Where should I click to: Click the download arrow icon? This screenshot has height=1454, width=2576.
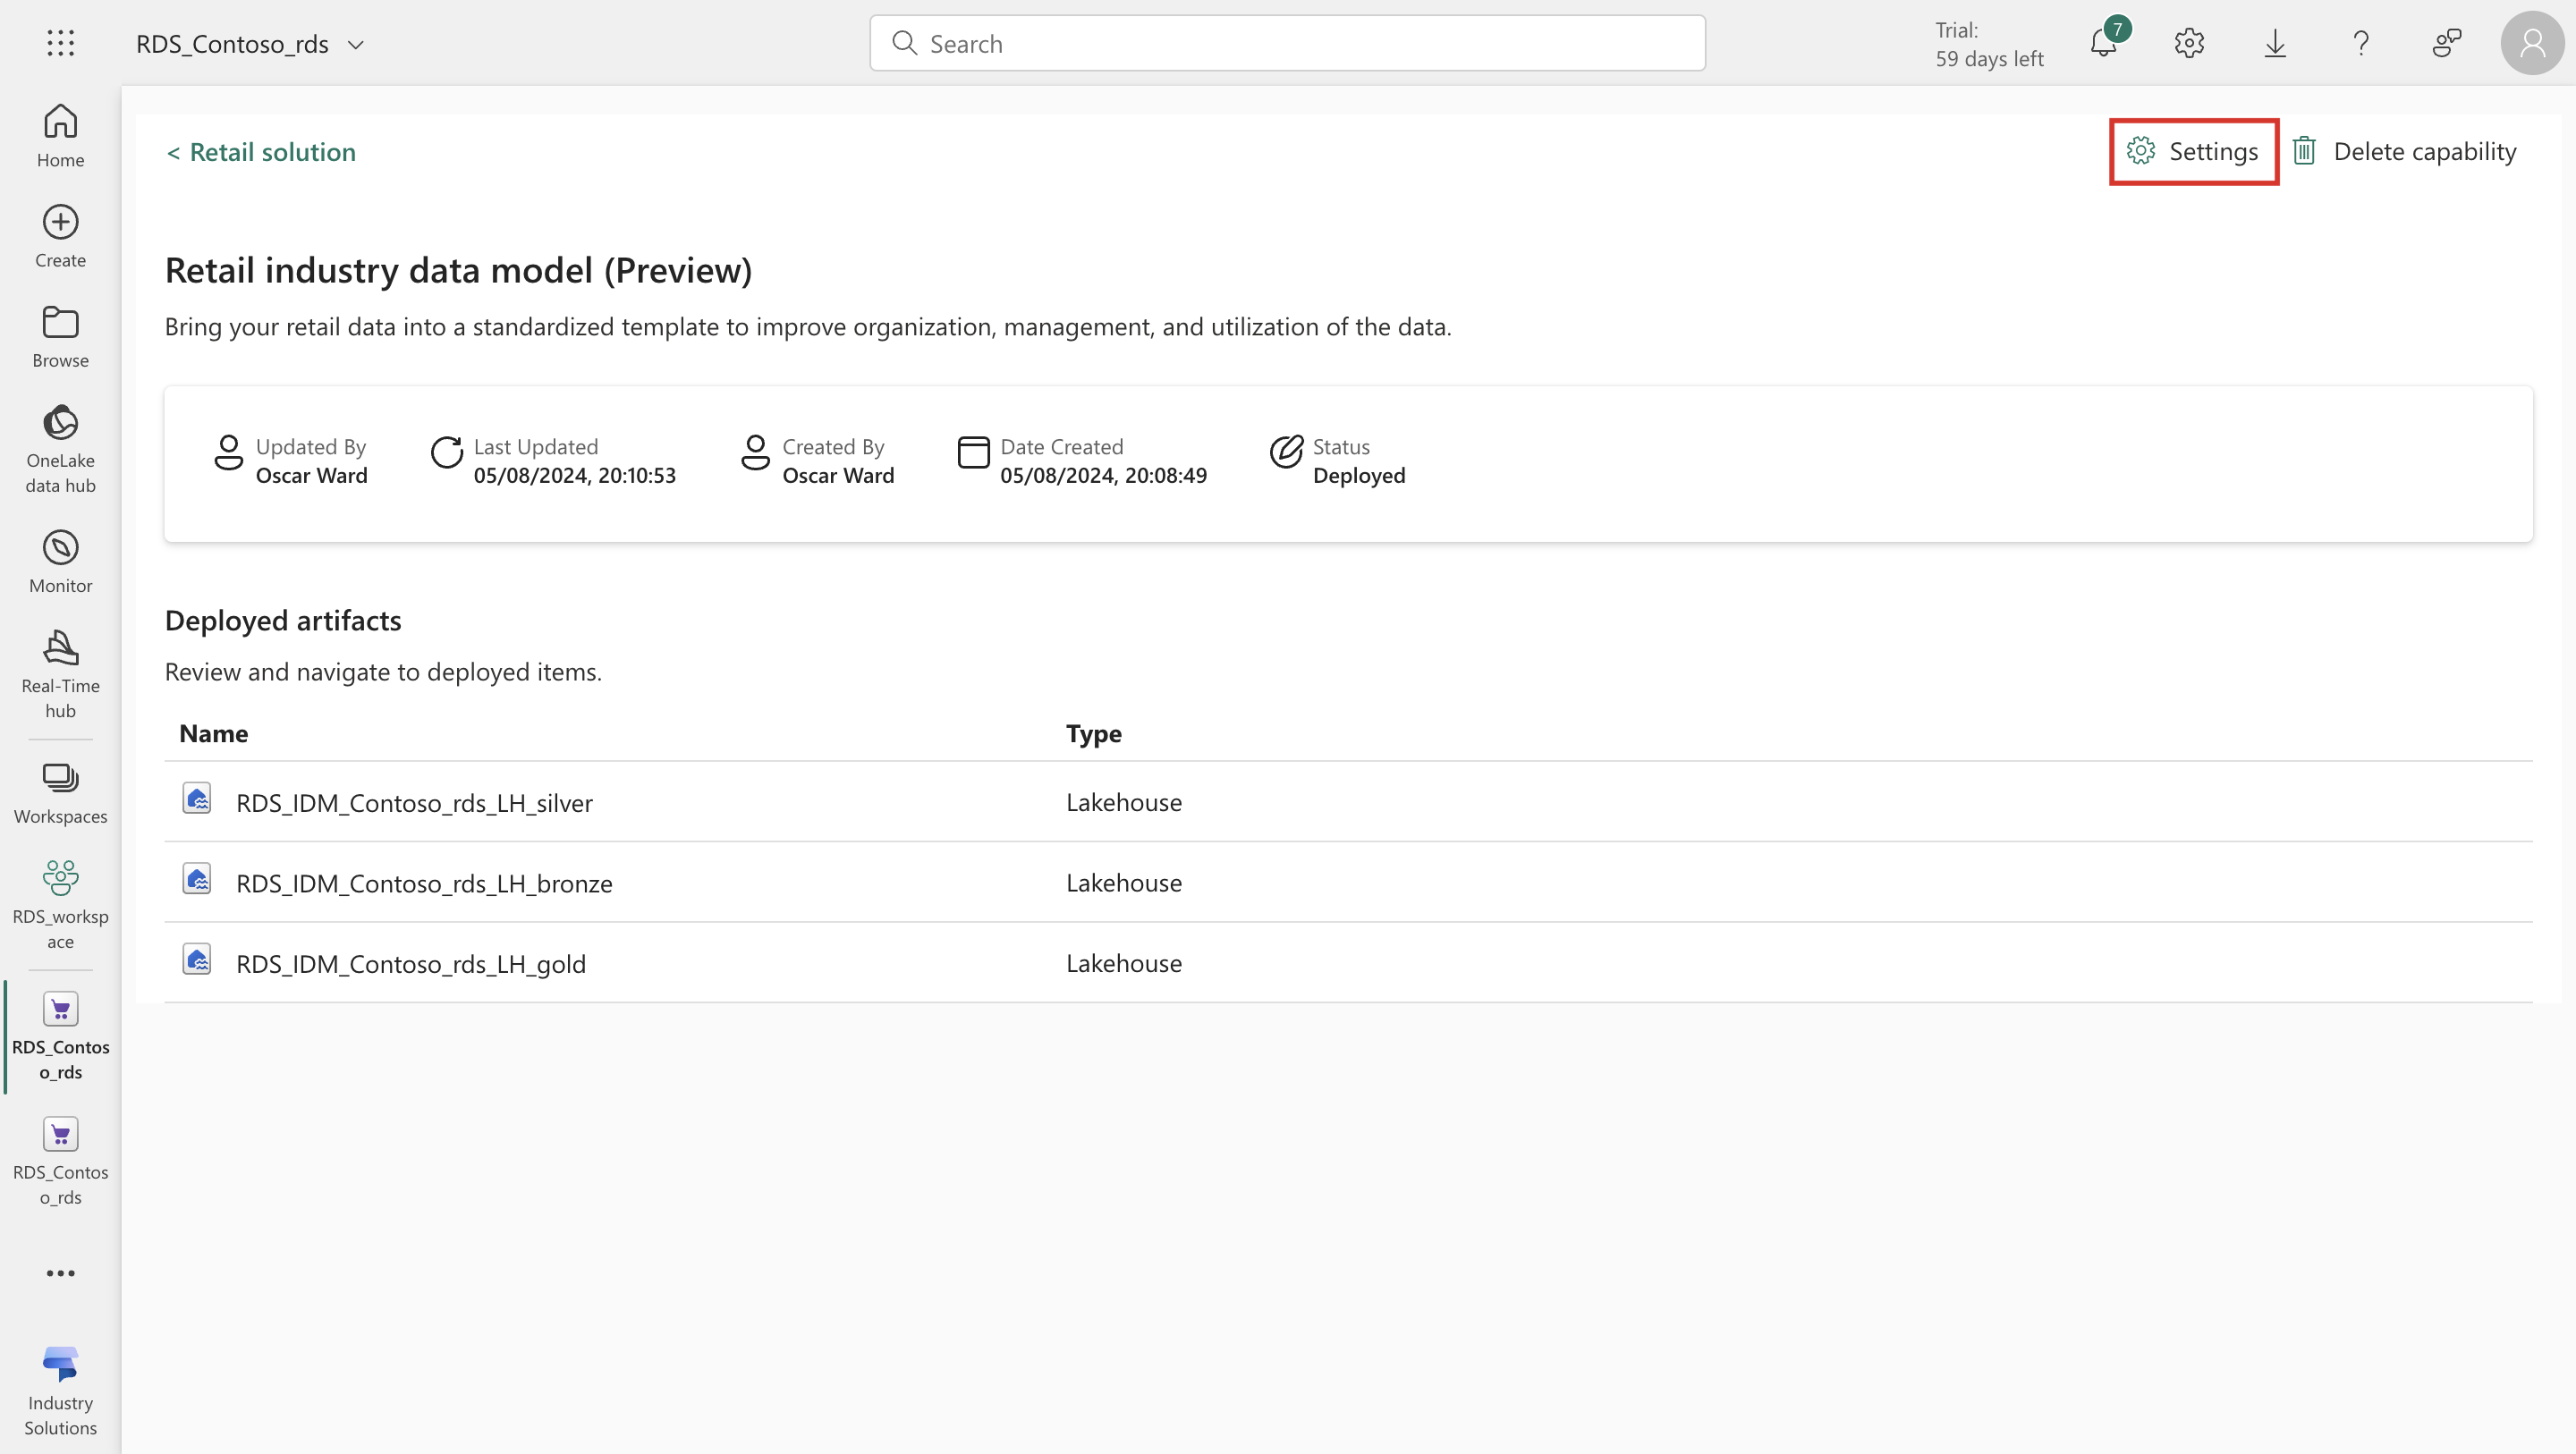tap(2275, 43)
